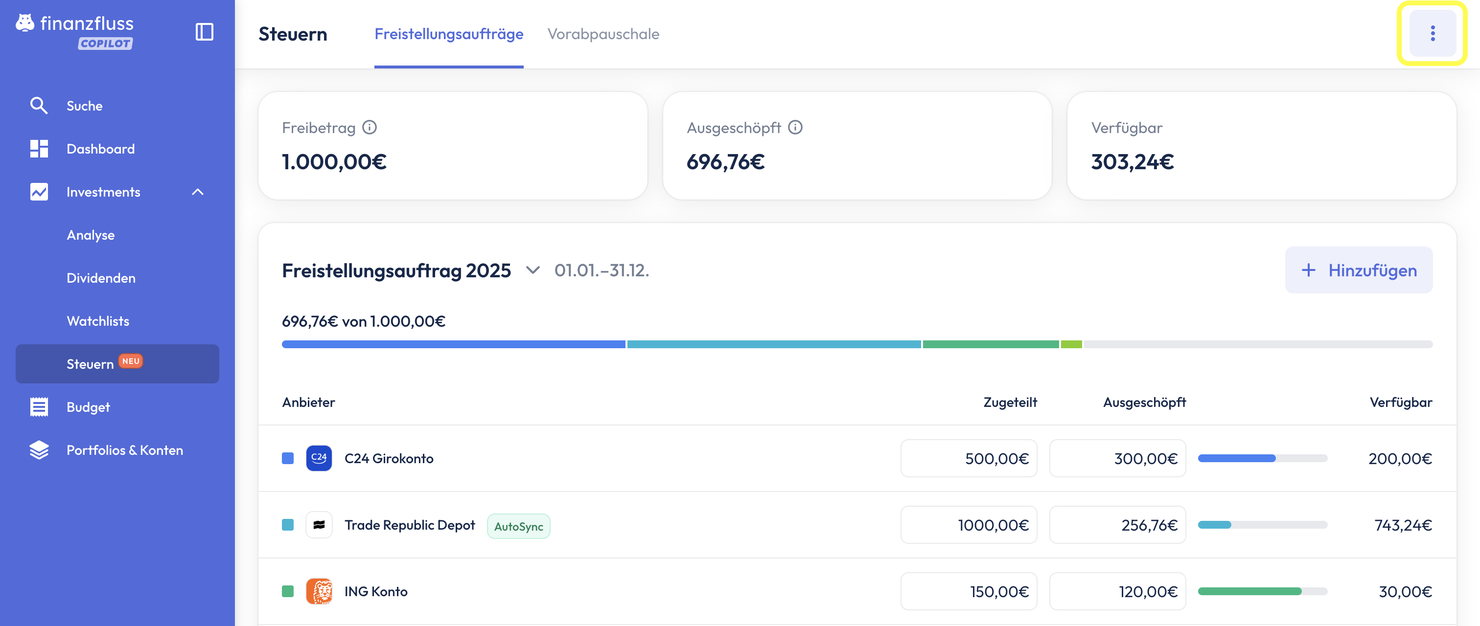The width and height of the screenshot is (1480, 626).
Task: Click the Budget list icon
Action: (39, 407)
